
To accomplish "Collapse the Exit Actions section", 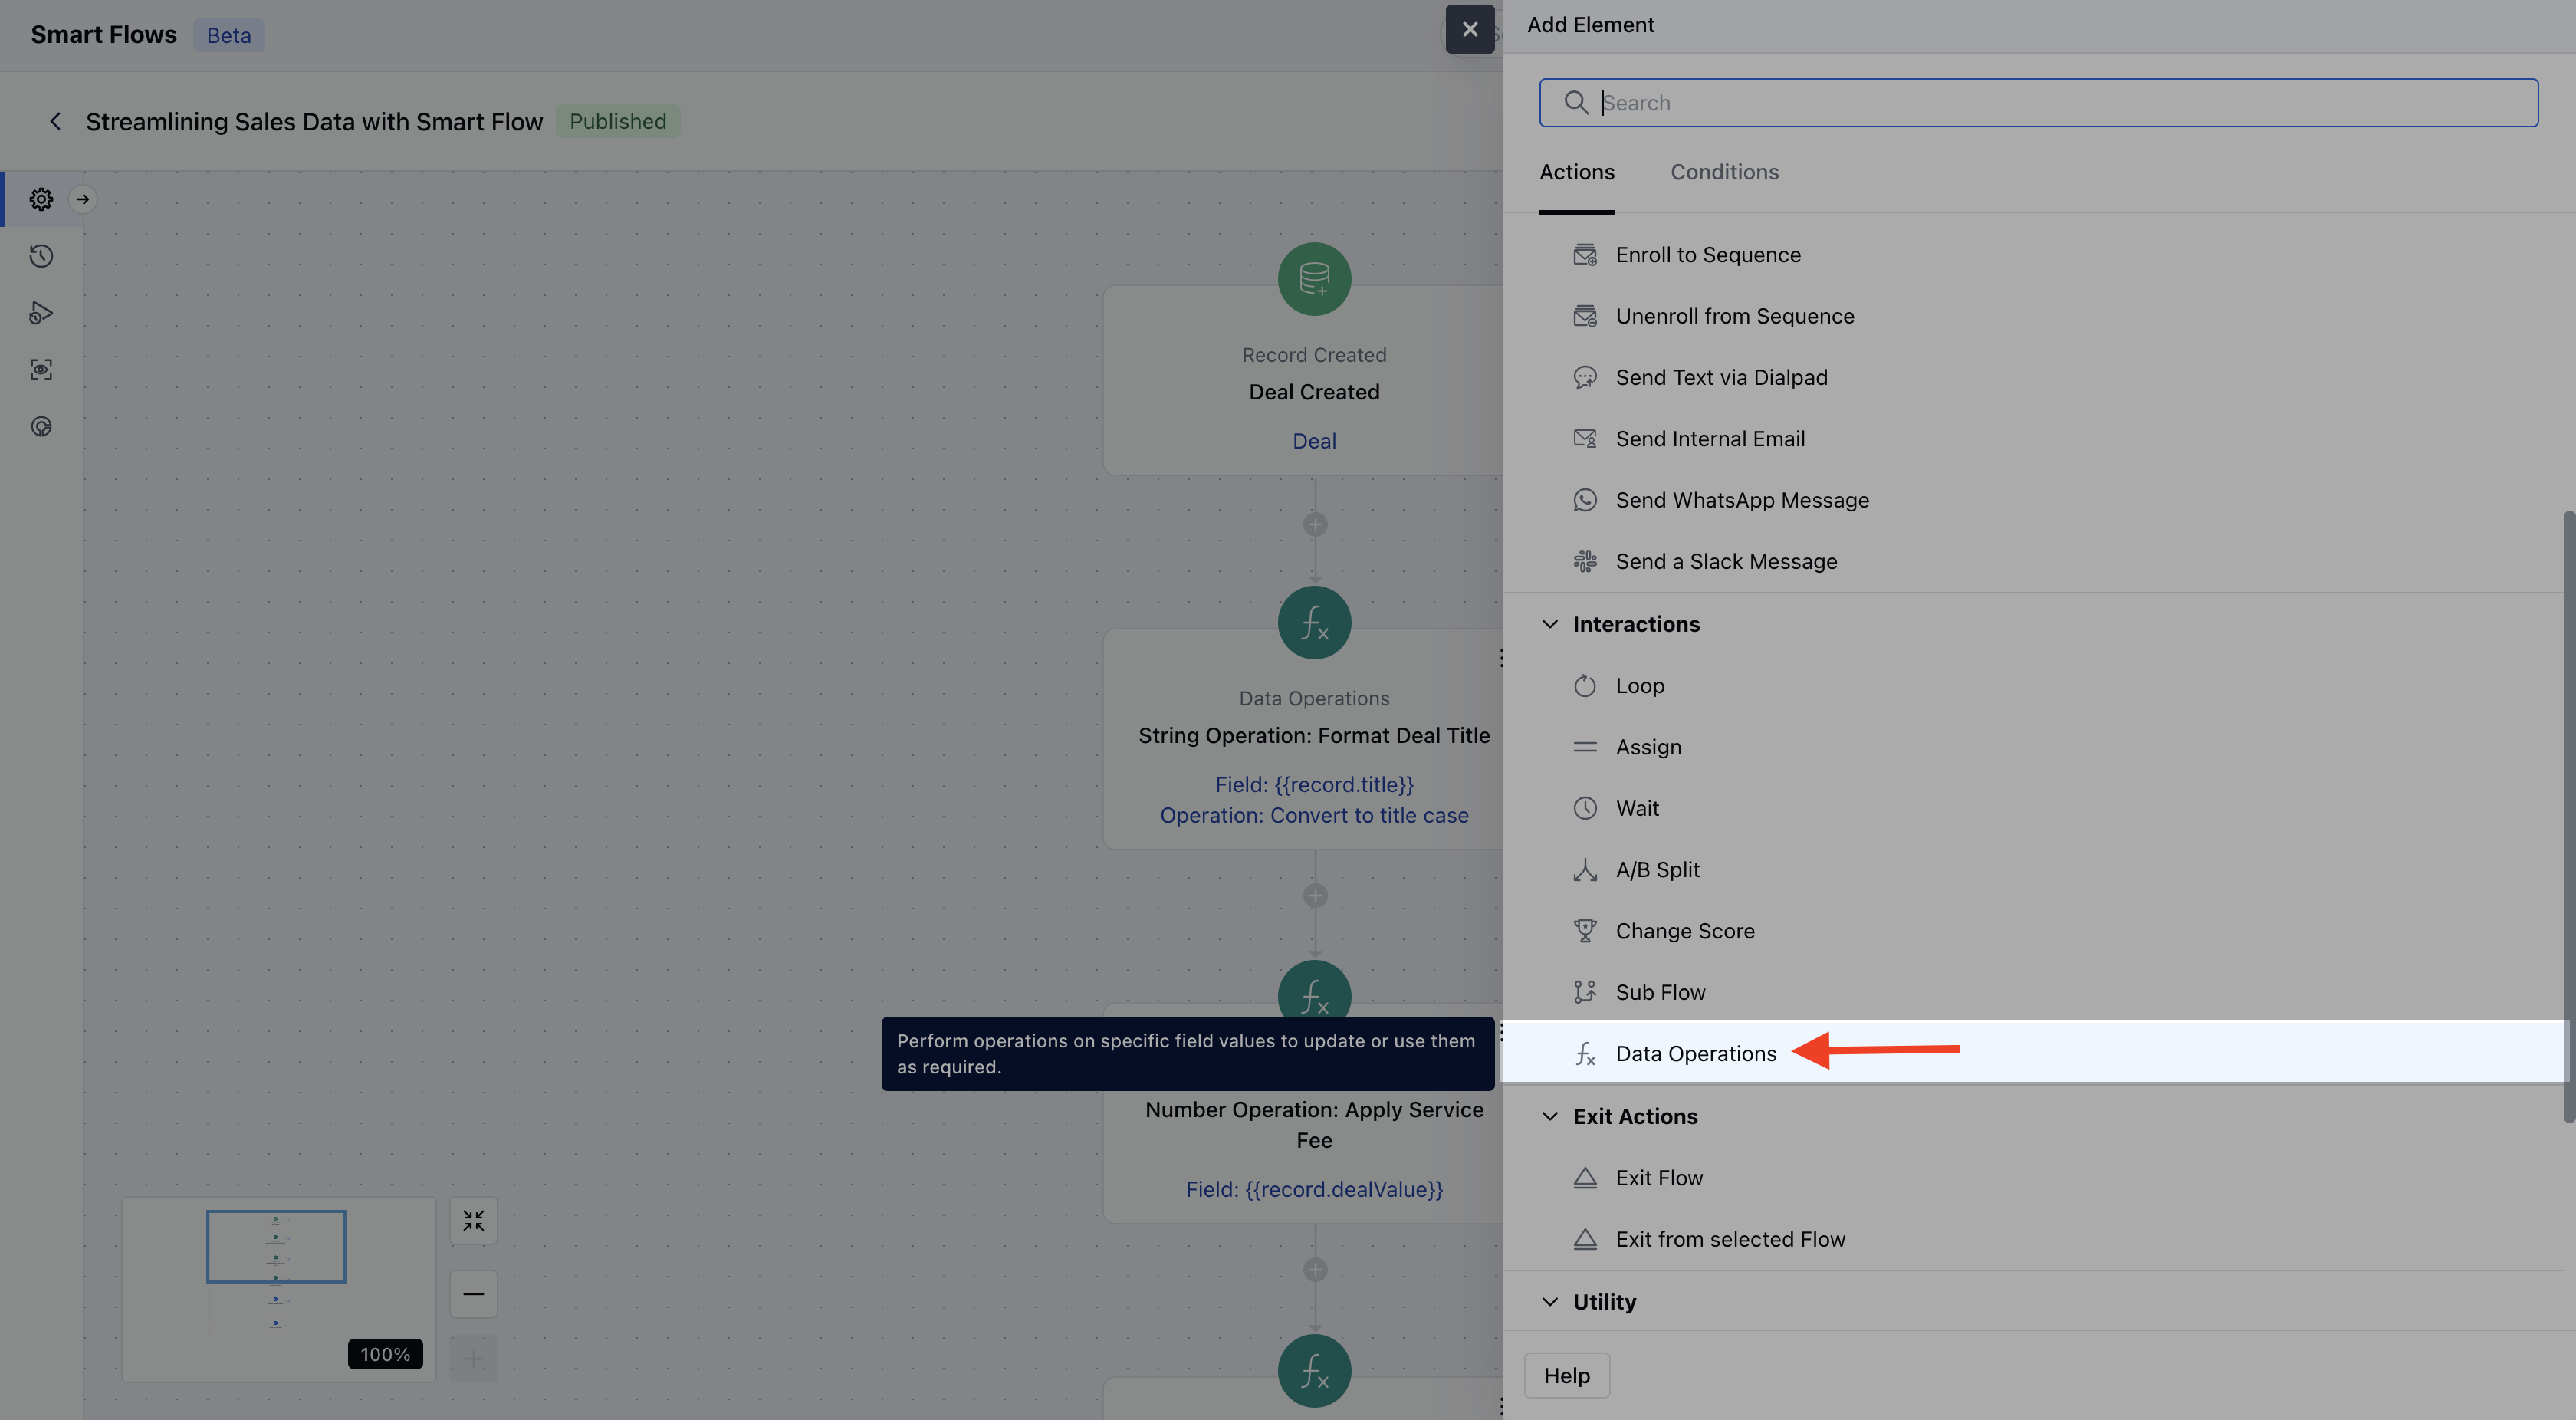I will 1549,1116.
